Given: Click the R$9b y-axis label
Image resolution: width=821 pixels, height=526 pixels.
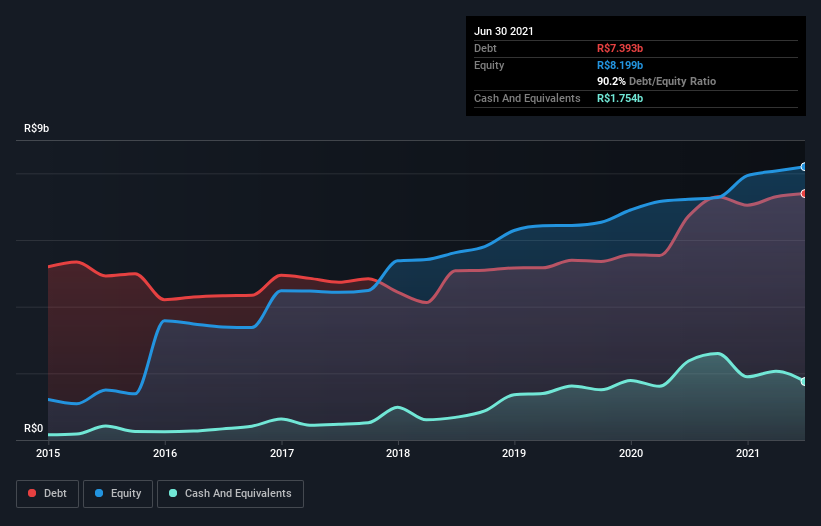Looking at the screenshot, I should click(37, 129).
